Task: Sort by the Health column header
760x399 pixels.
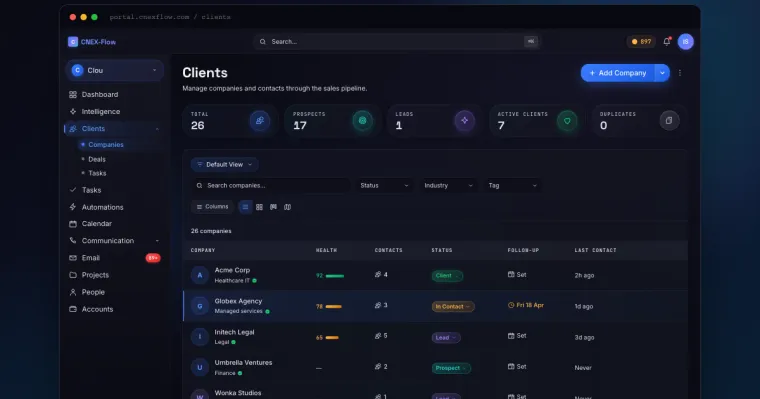Action: pos(326,250)
